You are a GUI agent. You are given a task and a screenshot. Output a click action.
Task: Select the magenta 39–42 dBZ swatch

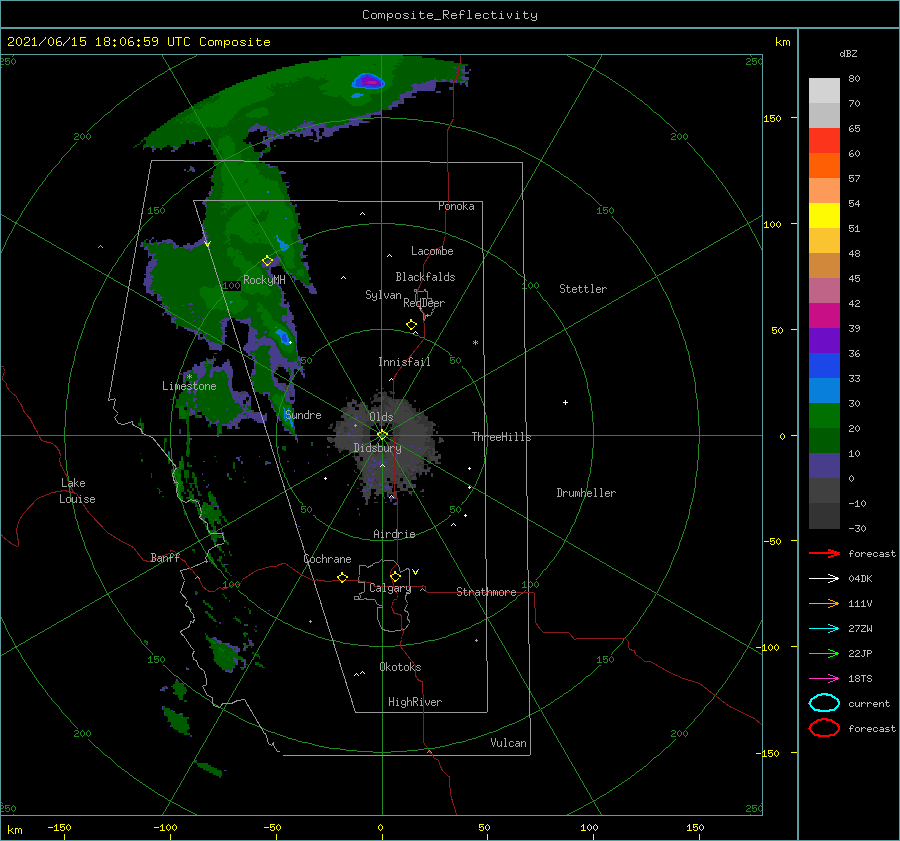click(824, 315)
